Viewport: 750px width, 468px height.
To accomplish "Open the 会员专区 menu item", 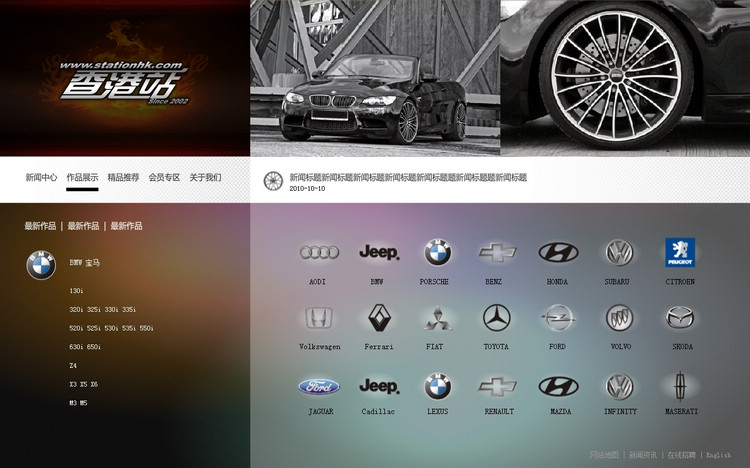I will 164,178.
